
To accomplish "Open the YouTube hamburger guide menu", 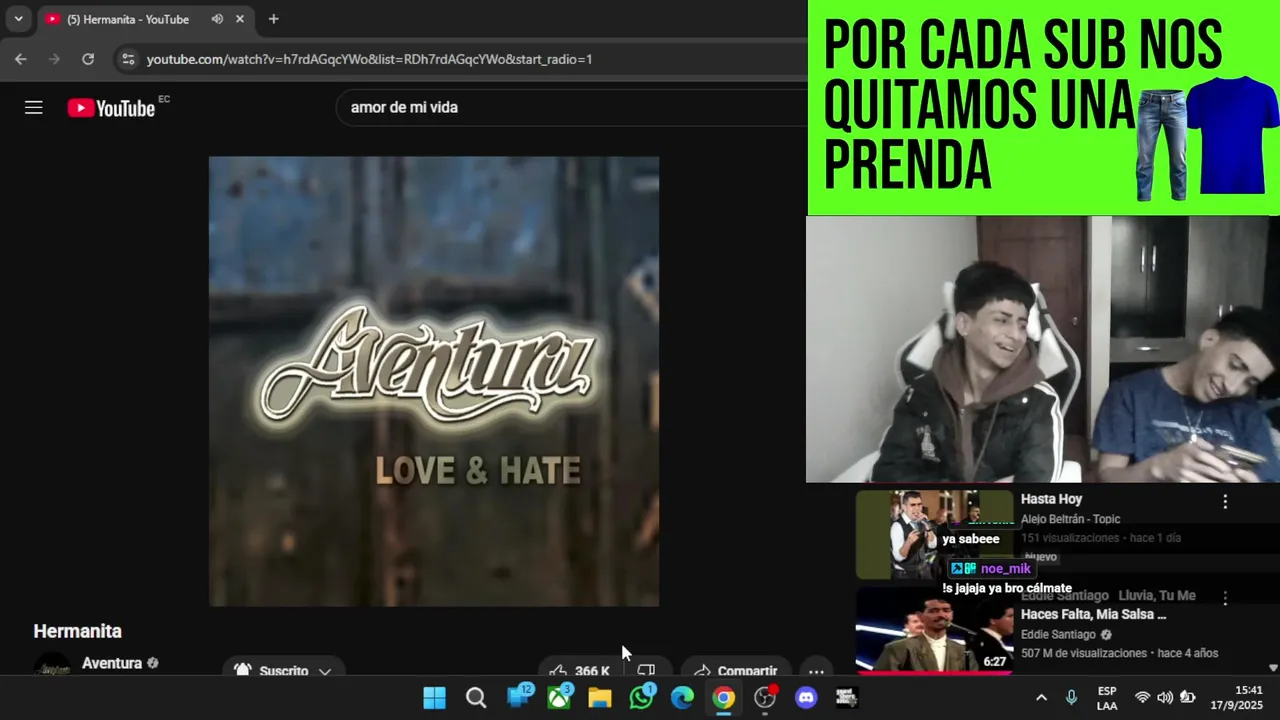I will (x=34, y=107).
